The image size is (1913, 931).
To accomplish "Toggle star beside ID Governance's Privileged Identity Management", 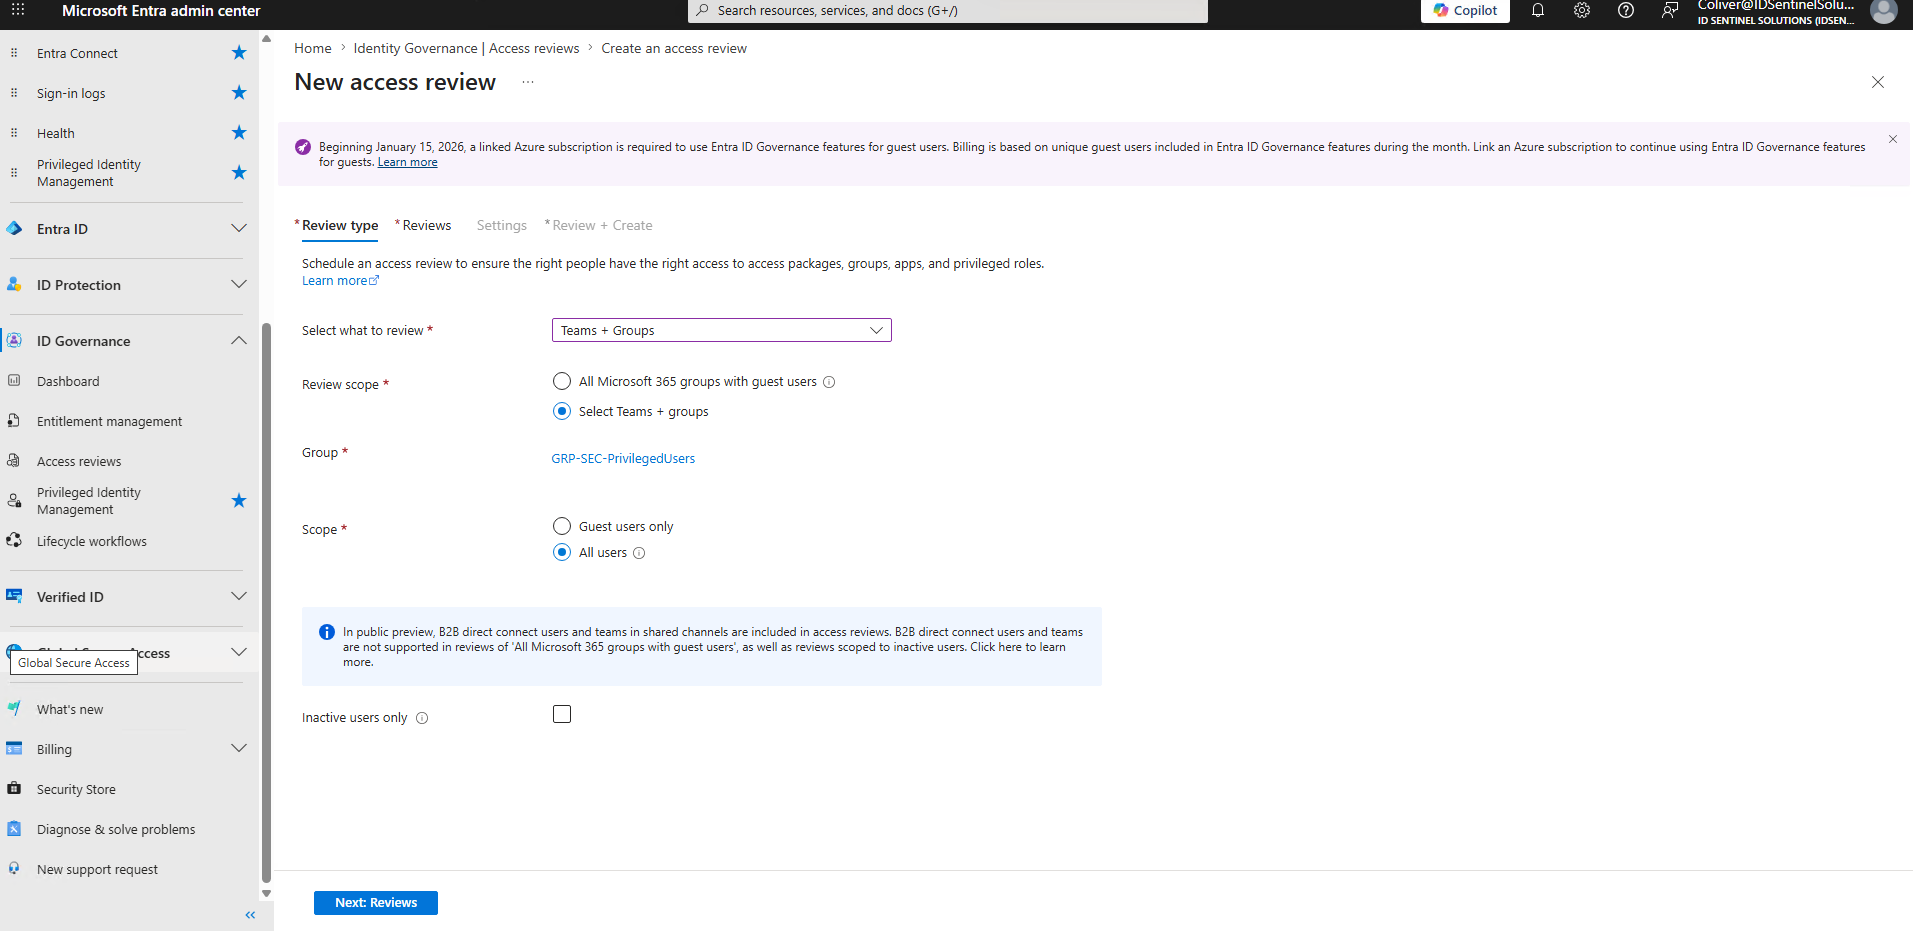I will pyautogui.click(x=239, y=501).
